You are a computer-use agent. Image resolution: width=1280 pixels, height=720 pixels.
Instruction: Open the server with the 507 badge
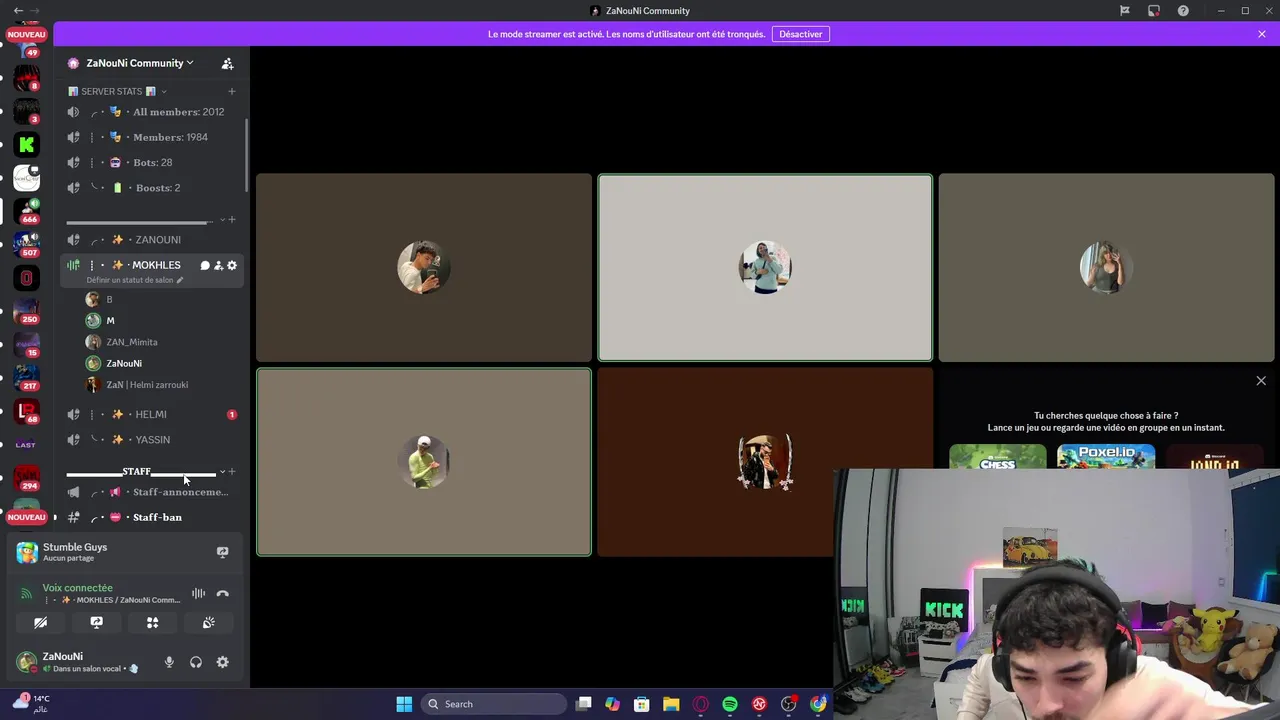click(27, 245)
